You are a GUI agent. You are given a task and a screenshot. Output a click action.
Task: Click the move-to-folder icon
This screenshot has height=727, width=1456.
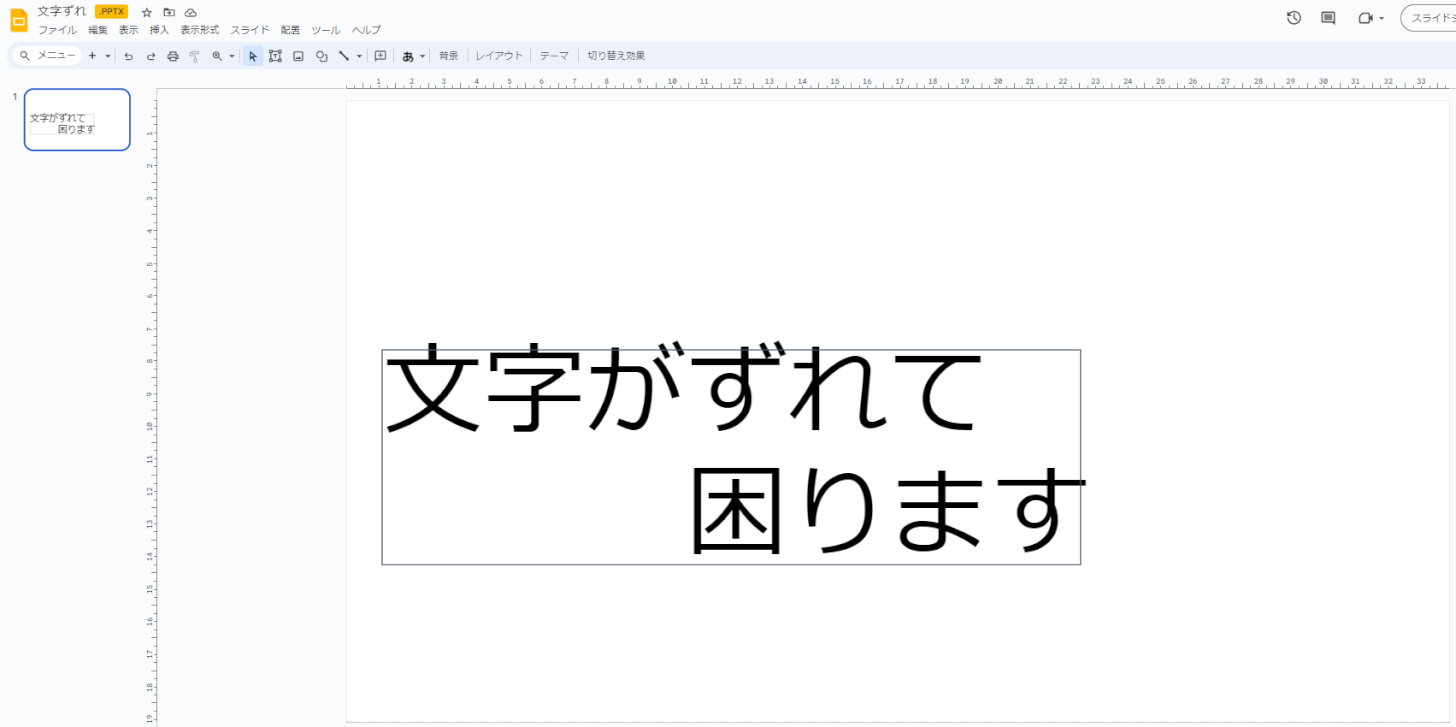[x=169, y=12]
